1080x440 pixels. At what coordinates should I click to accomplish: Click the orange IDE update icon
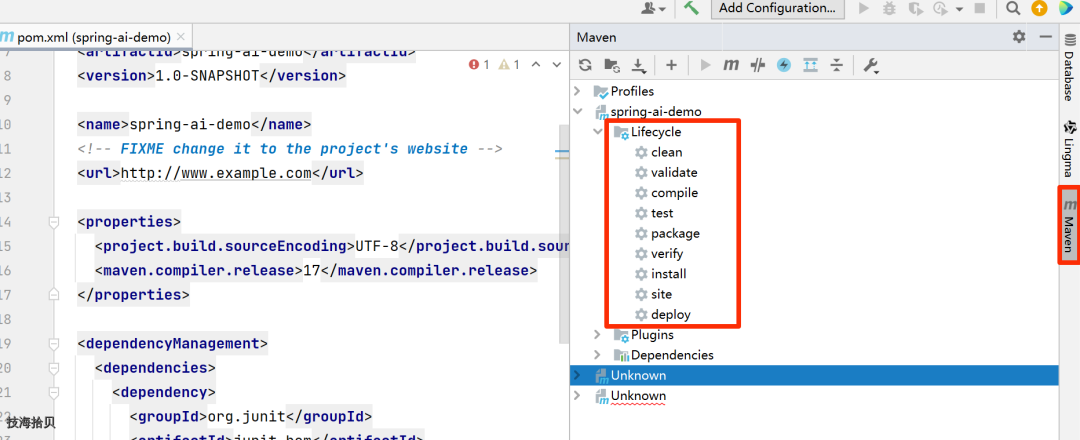1039,8
